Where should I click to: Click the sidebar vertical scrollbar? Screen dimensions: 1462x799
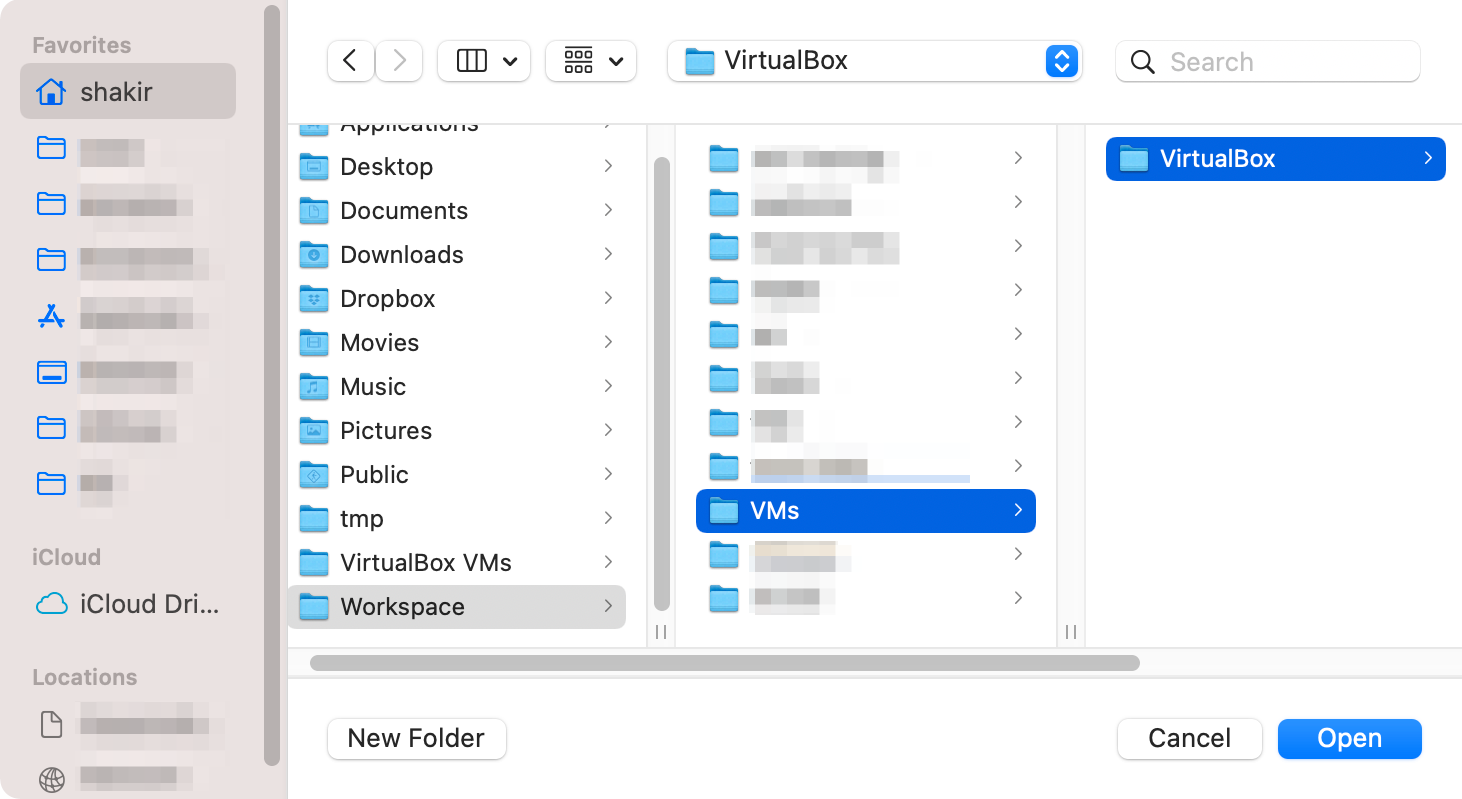coord(272,385)
